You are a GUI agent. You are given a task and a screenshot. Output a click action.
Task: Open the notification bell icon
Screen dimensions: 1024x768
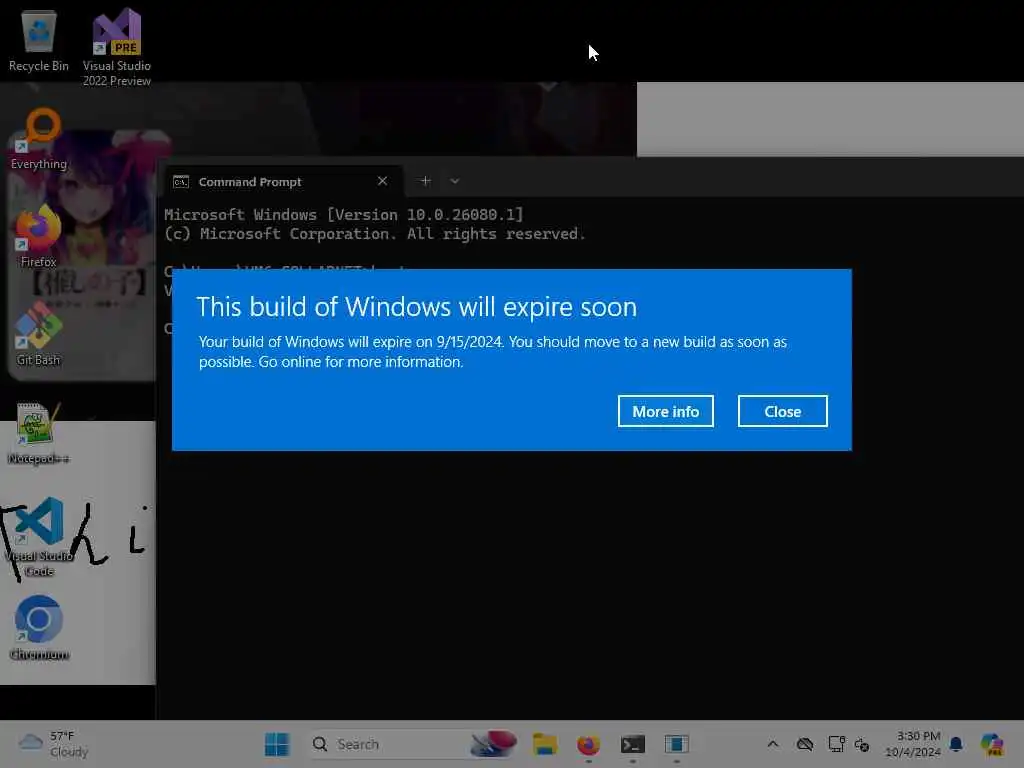point(956,744)
